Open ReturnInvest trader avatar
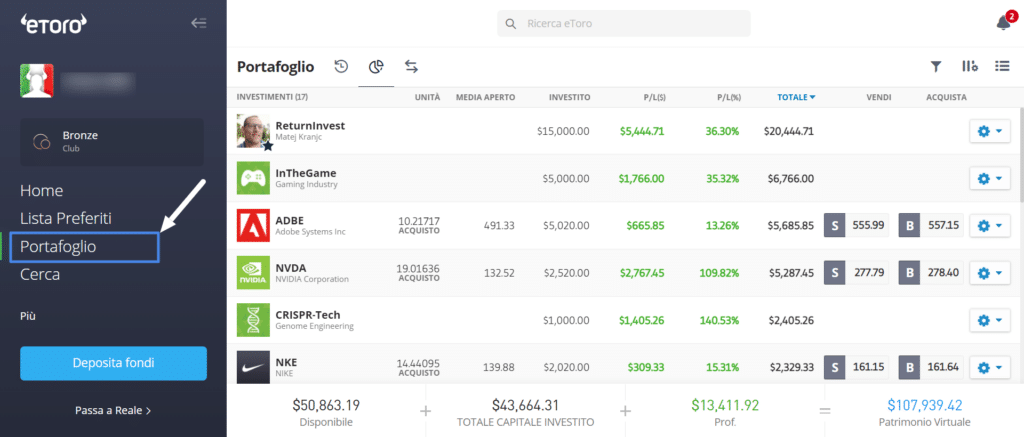 coord(253,131)
